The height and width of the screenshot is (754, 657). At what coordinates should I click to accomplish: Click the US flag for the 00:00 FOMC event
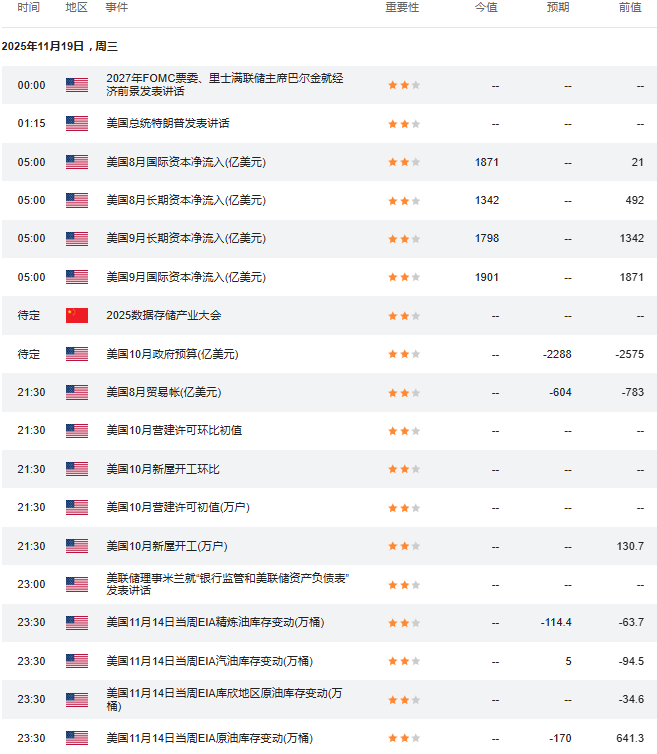click(77, 85)
